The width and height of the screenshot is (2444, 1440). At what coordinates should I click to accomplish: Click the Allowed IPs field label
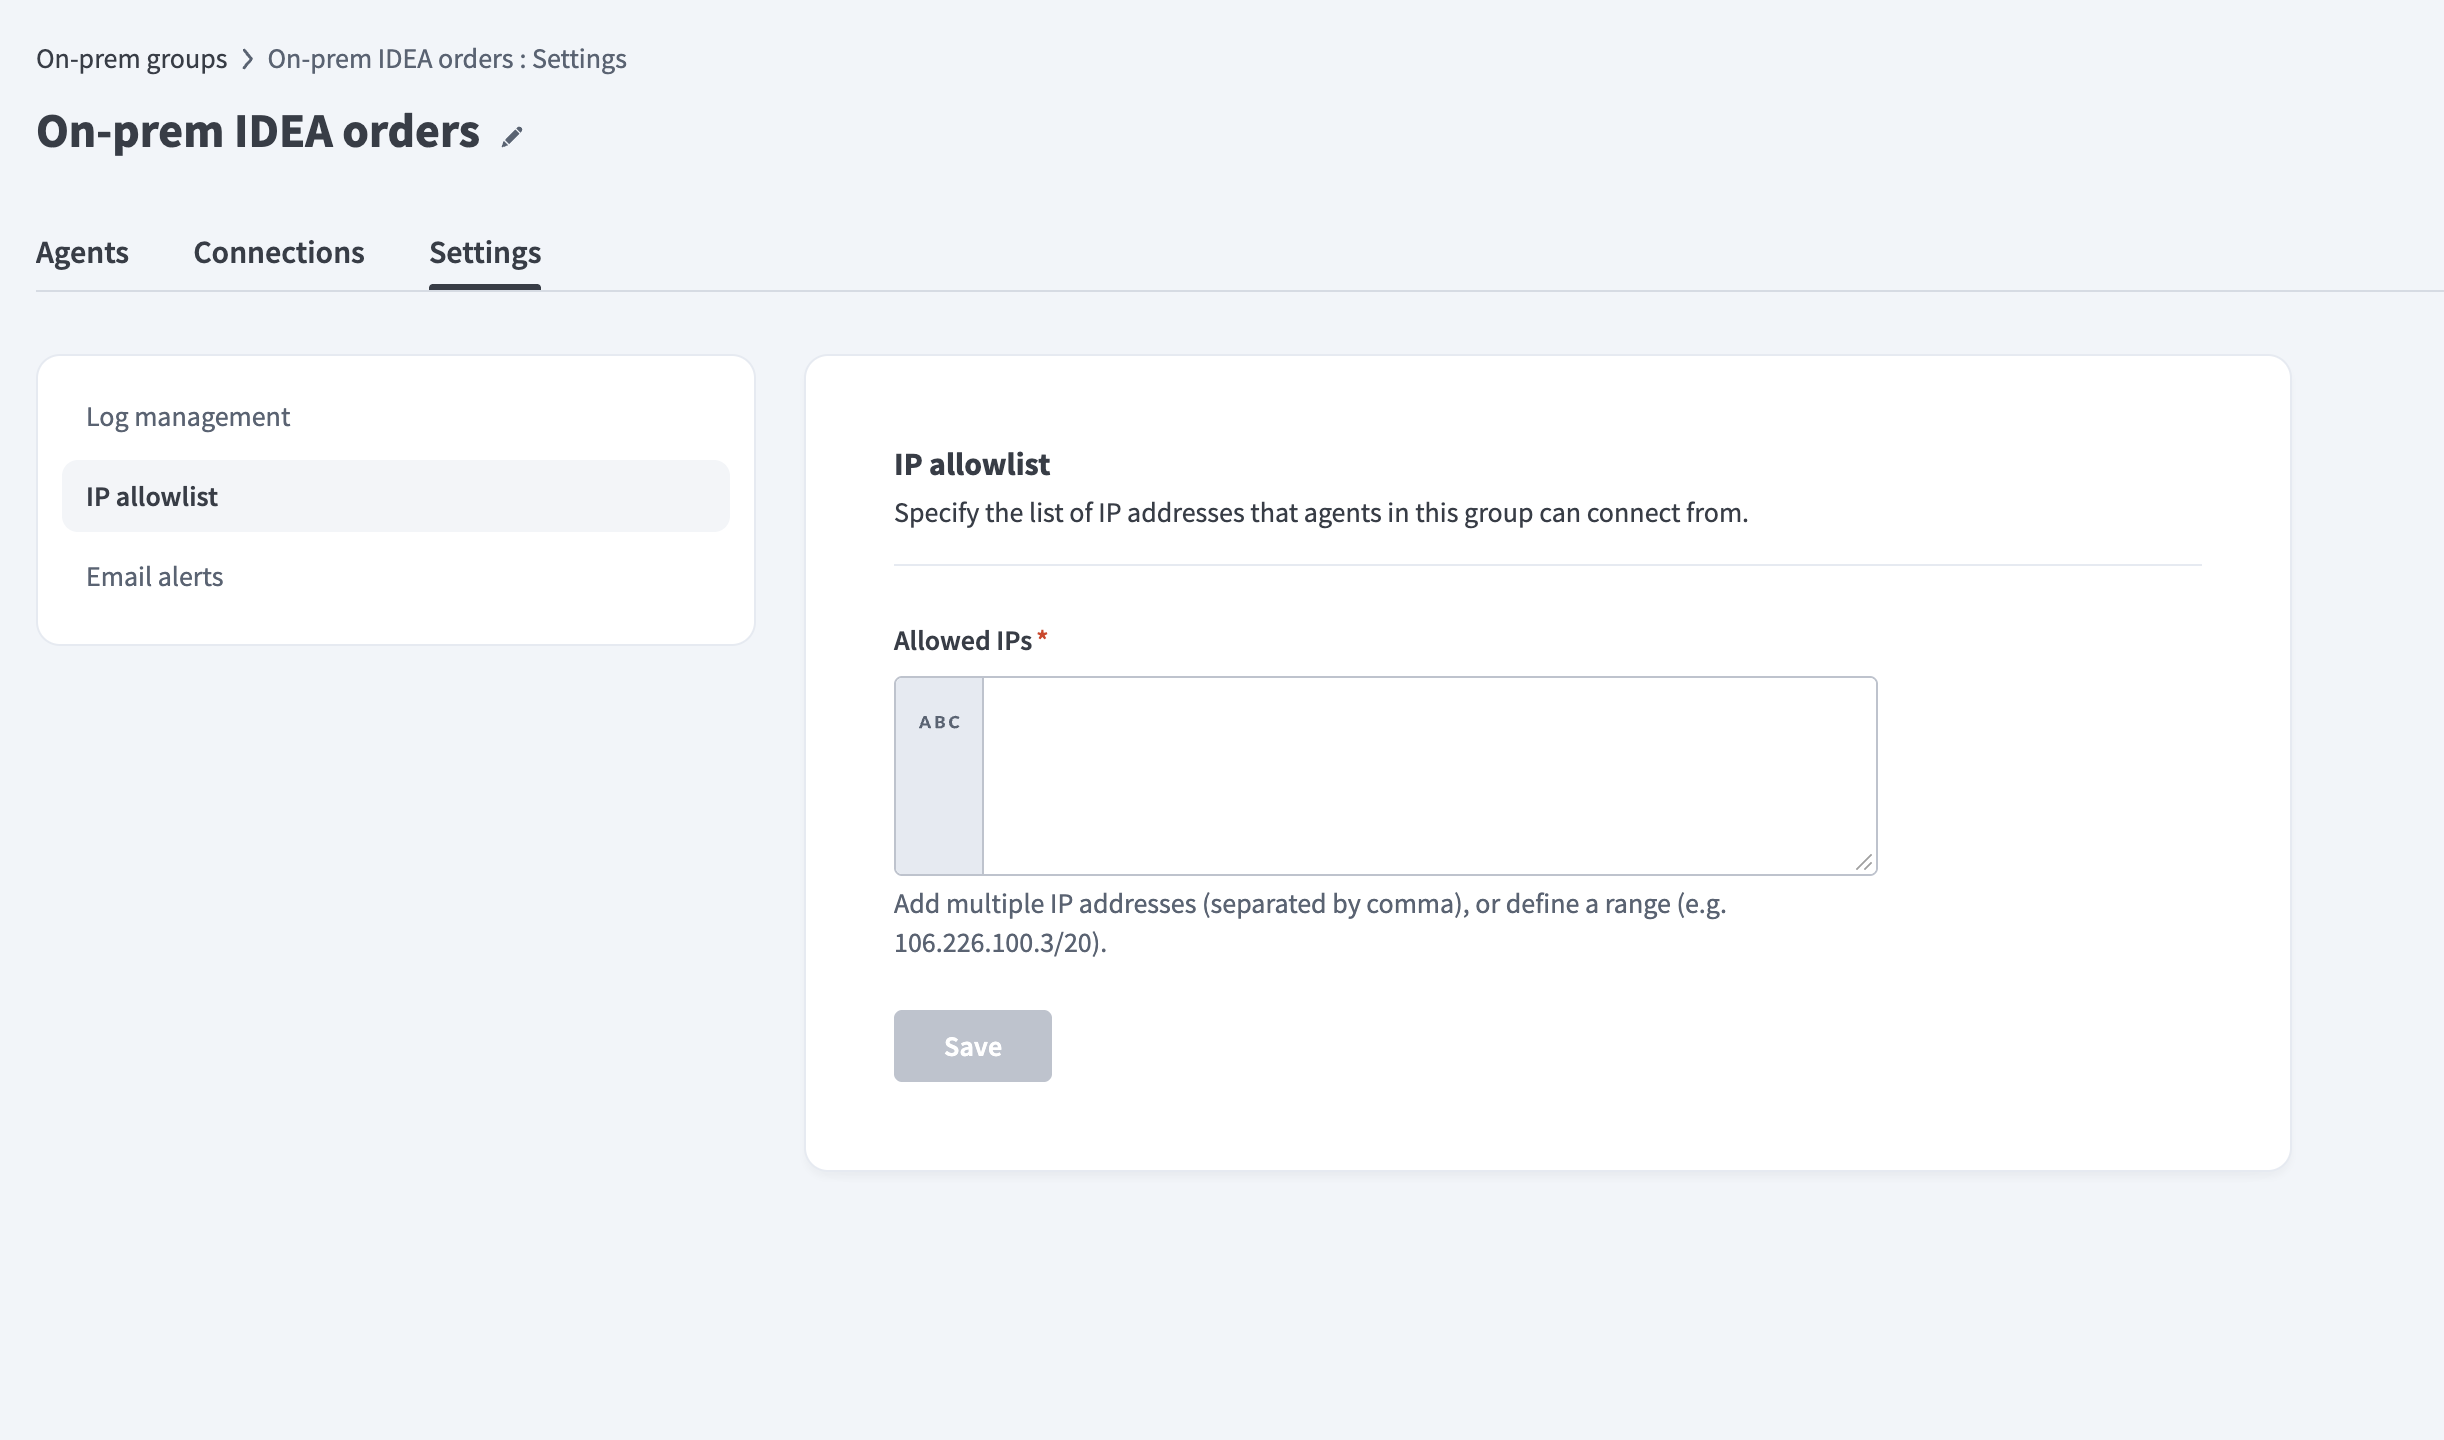(x=963, y=640)
